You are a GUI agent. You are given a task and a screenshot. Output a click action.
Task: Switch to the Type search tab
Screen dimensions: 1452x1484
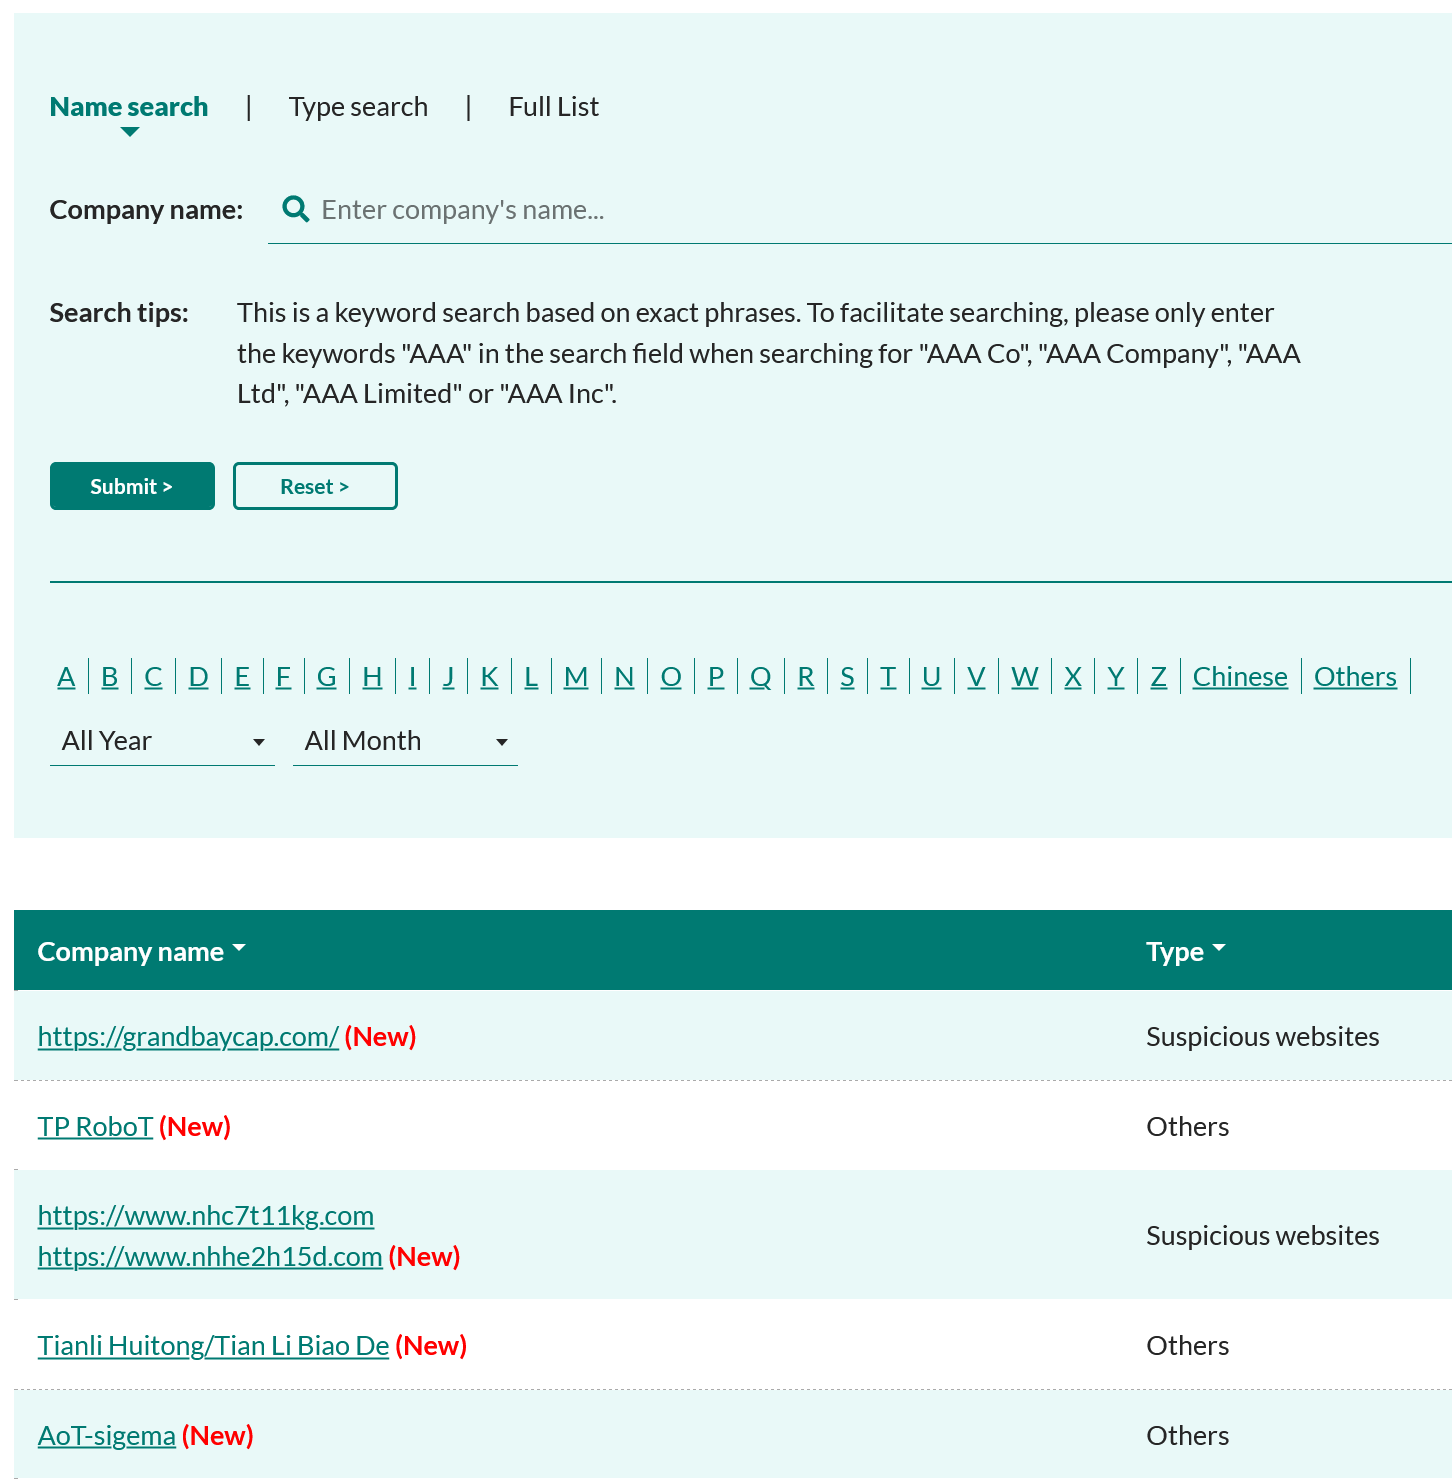[358, 107]
